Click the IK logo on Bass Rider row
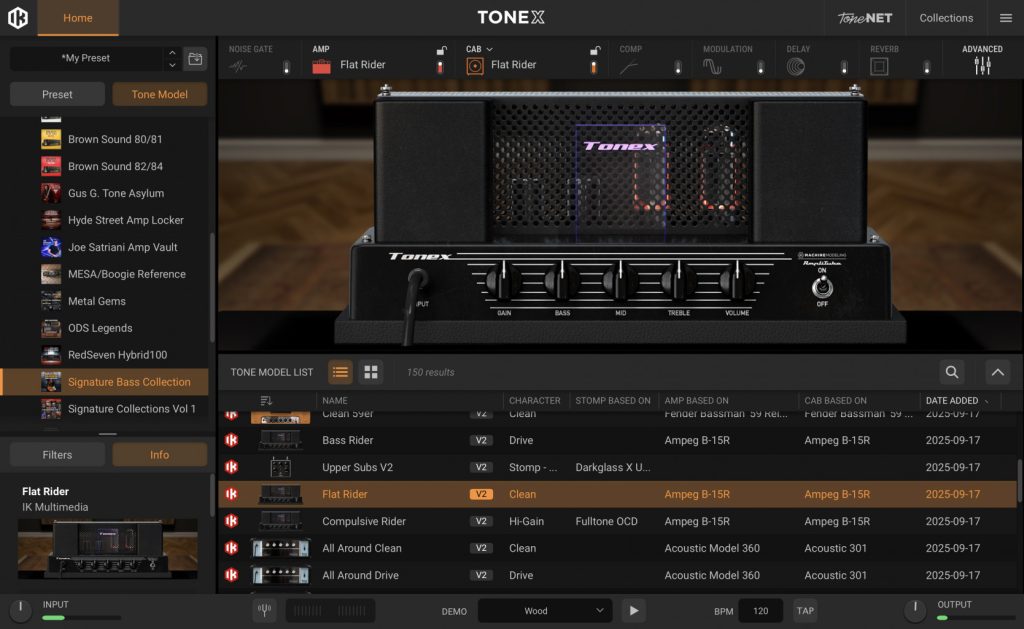 pos(231,440)
